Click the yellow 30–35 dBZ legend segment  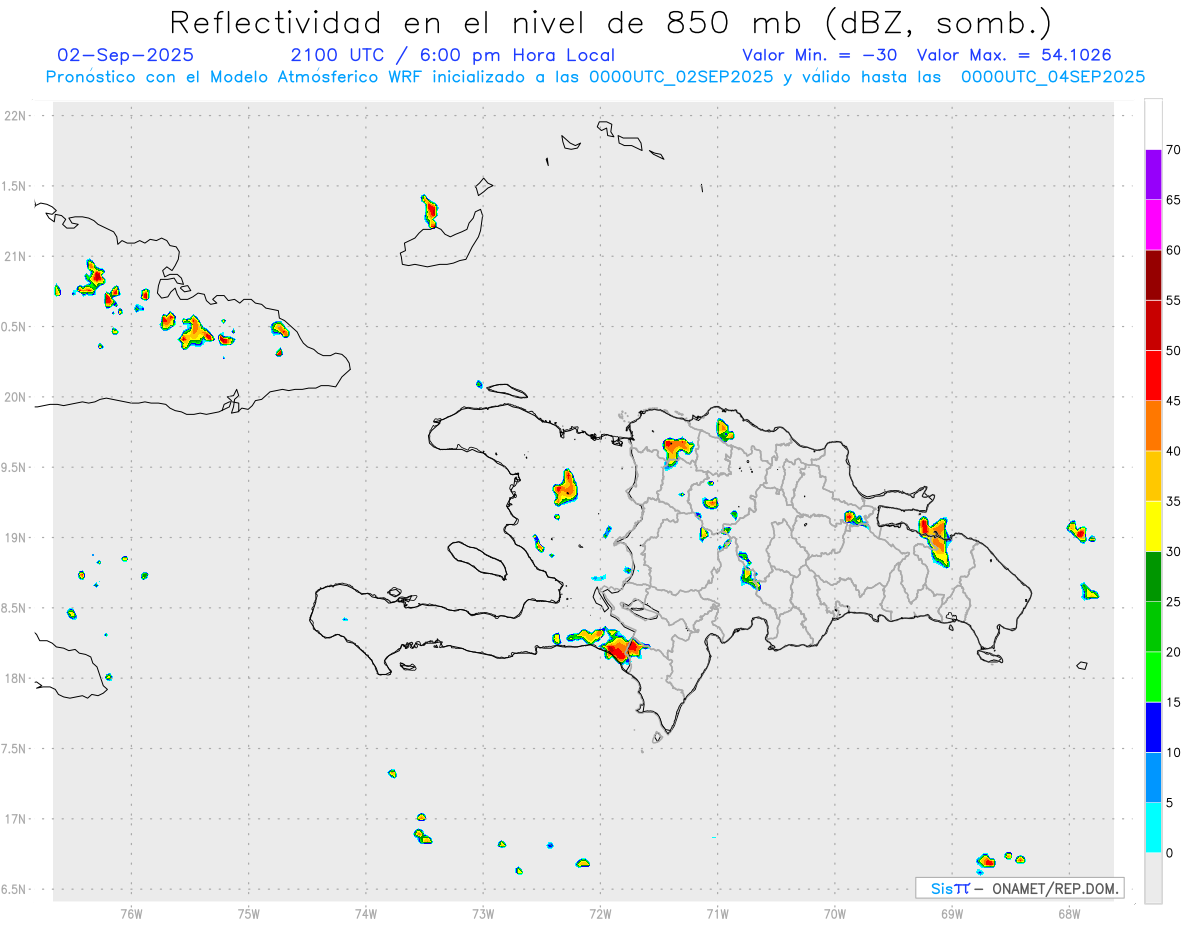click(1153, 527)
